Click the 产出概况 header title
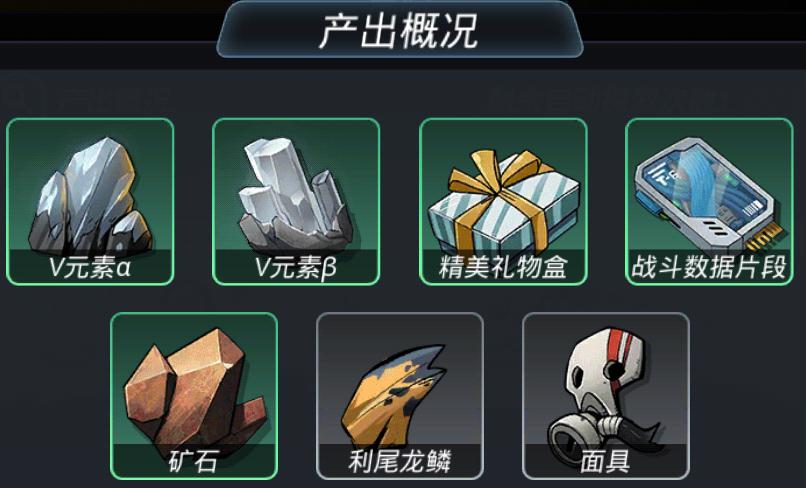Viewport: 806px width, 488px height. [x=399, y=31]
